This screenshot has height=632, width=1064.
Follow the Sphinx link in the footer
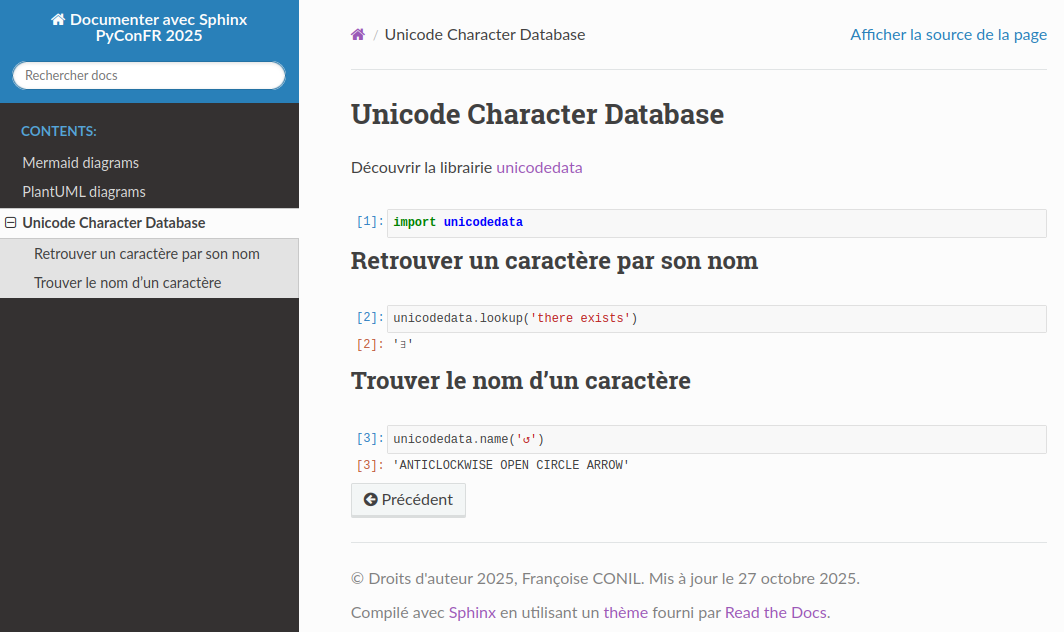pos(472,613)
